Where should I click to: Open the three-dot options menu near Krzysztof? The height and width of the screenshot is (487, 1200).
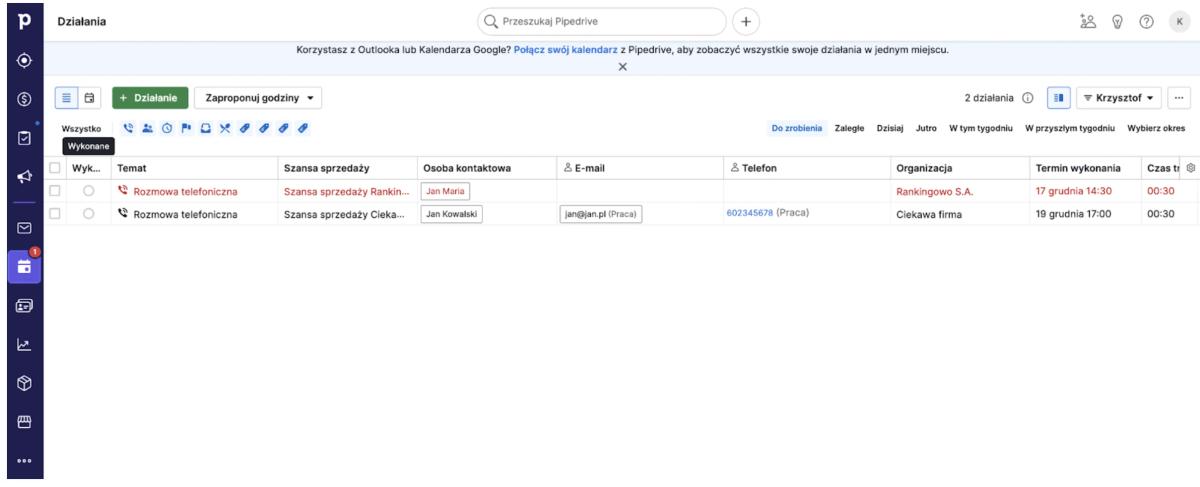click(1180, 98)
